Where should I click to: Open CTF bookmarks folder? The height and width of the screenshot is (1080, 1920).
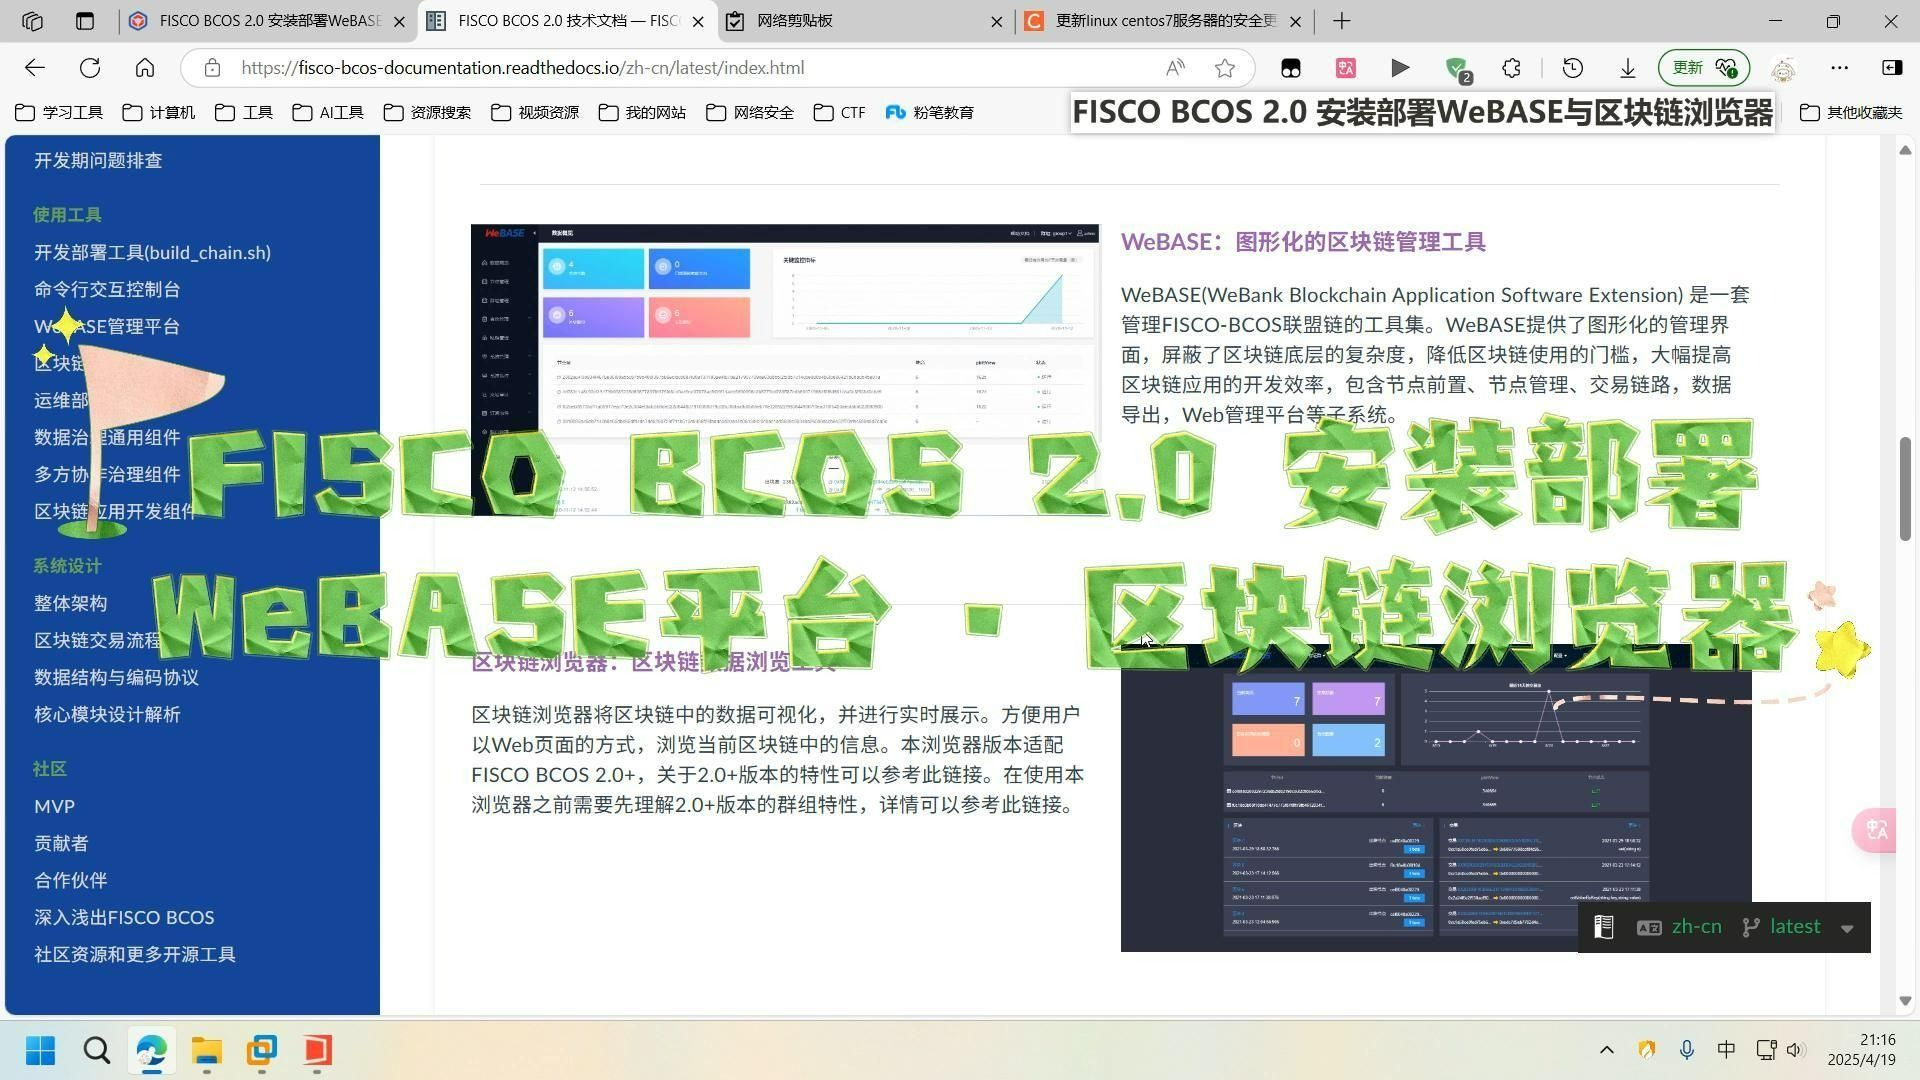(840, 113)
